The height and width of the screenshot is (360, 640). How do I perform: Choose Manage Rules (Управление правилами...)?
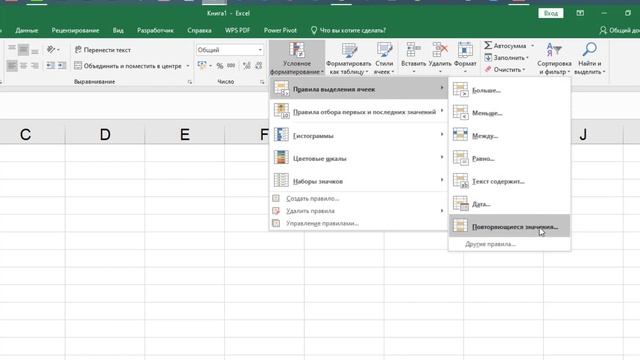tap(359, 223)
